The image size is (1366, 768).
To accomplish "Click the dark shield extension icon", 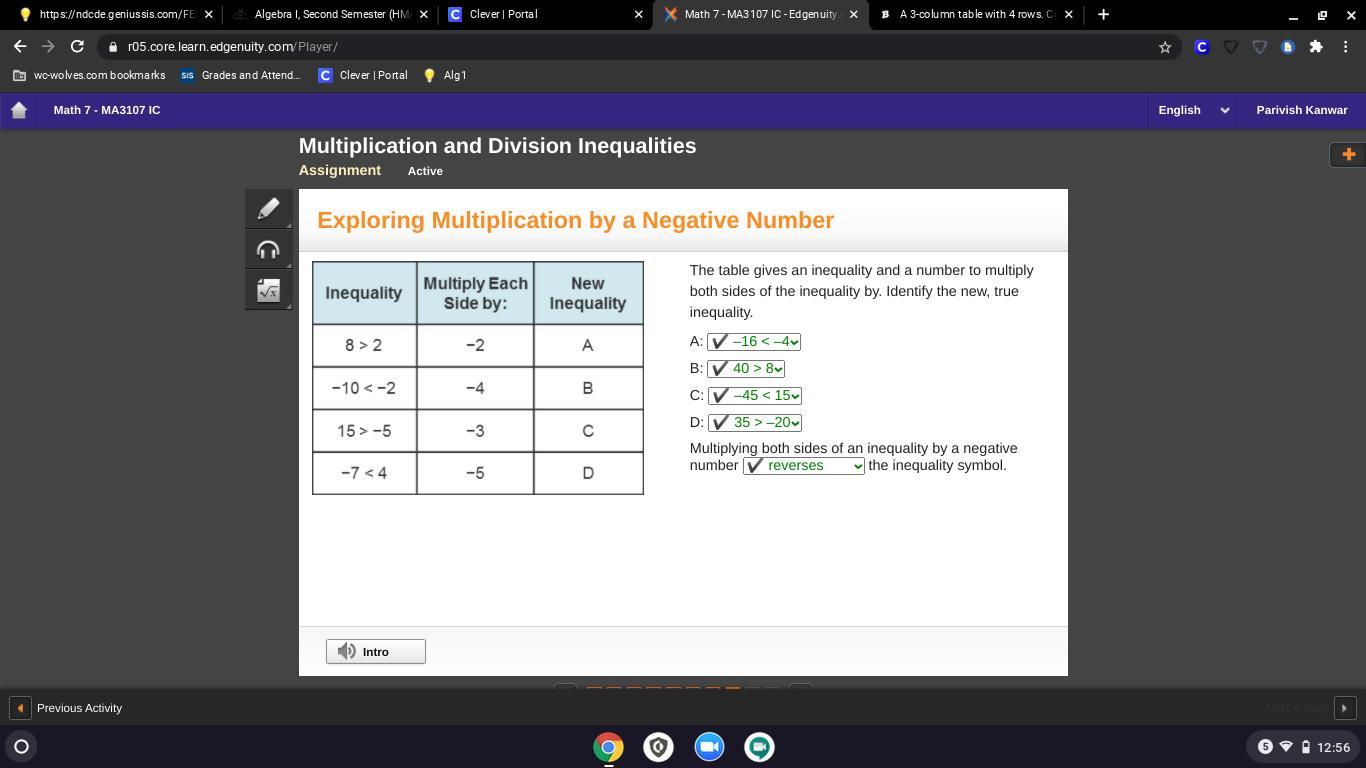I will (1231, 47).
